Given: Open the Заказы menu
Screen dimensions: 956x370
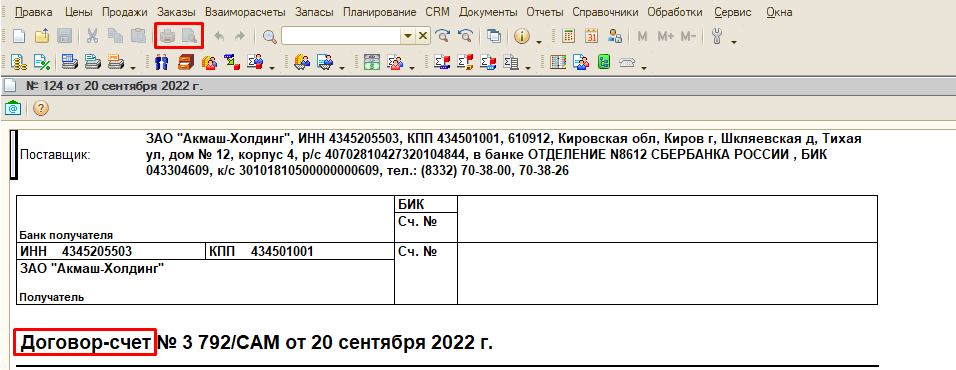Looking at the screenshot, I should pyautogui.click(x=176, y=12).
